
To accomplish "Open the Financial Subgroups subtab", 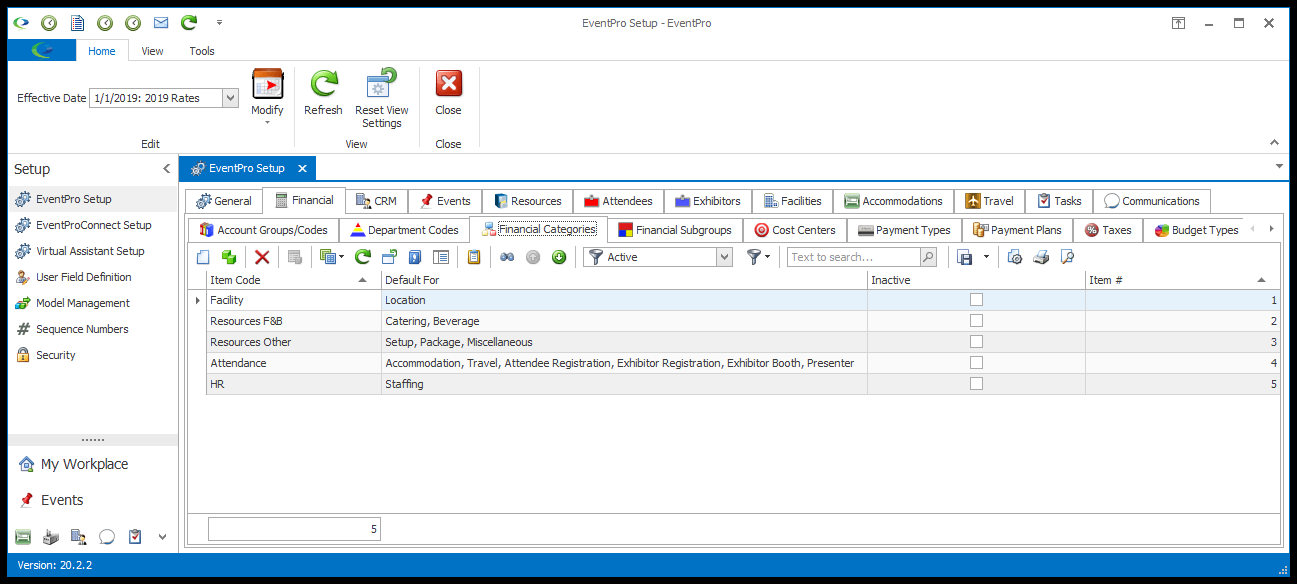I will (675, 230).
